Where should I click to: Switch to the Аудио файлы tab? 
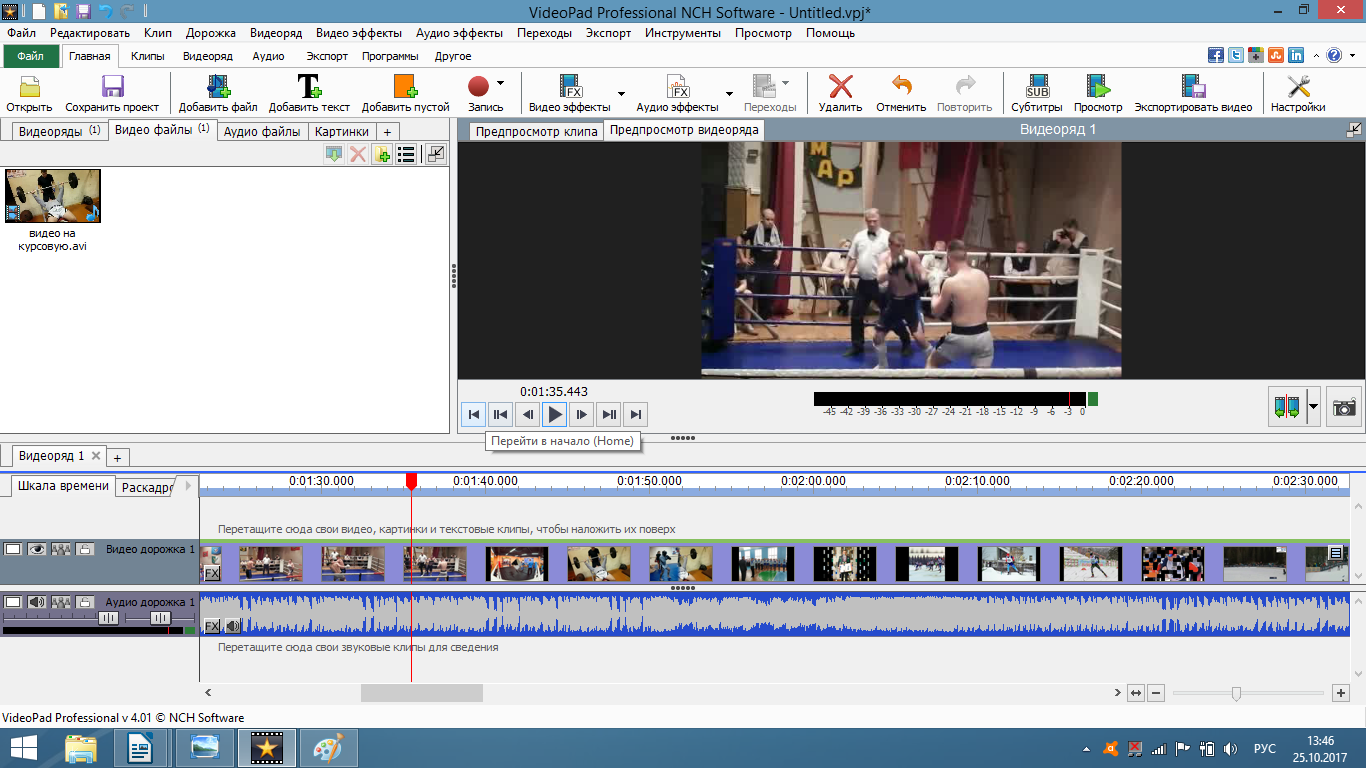pyautogui.click(x=262, y=131)
